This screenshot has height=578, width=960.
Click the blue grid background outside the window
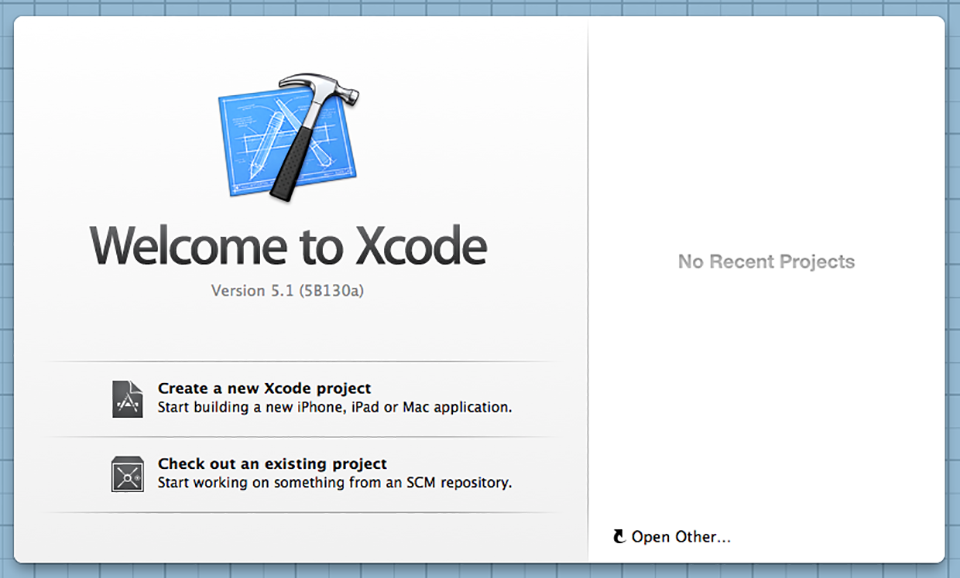pyautogui.click(x=952, y=300)
